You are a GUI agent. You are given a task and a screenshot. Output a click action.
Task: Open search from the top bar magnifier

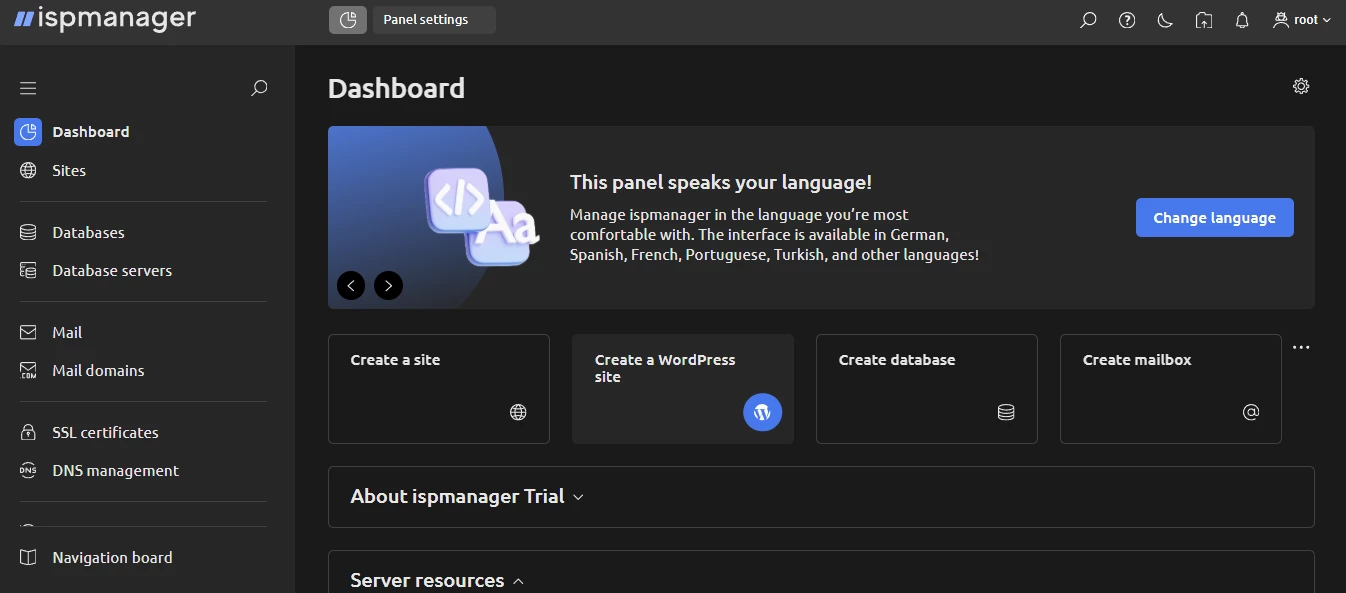1088,19
